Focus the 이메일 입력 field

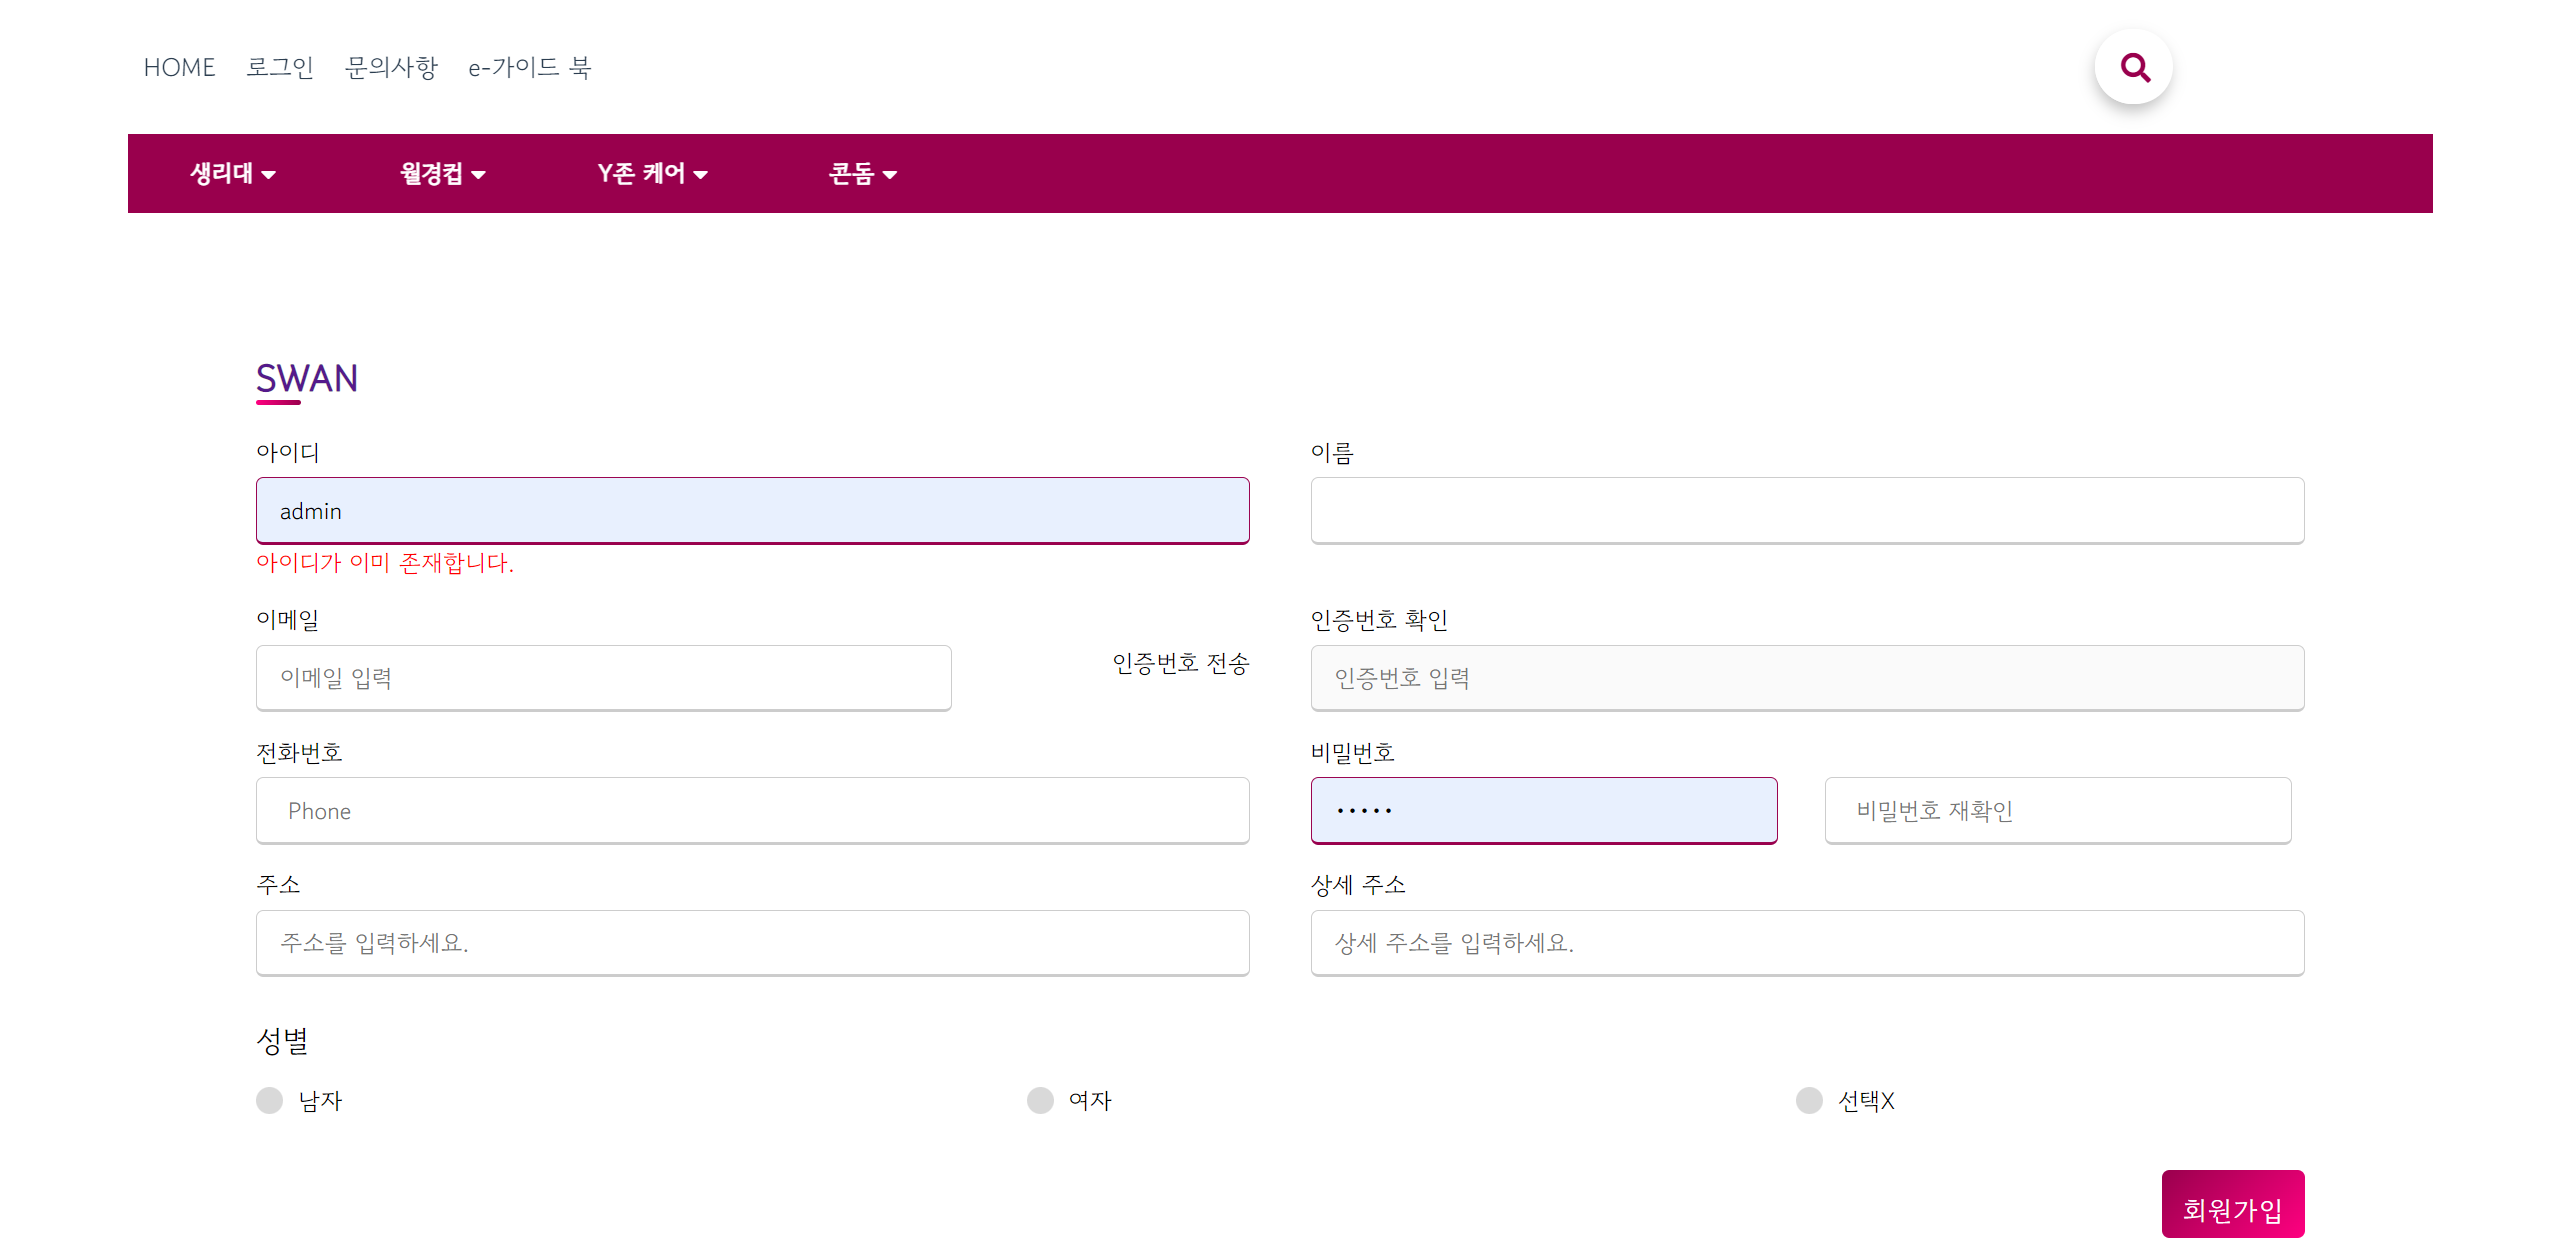pos(603,678)
